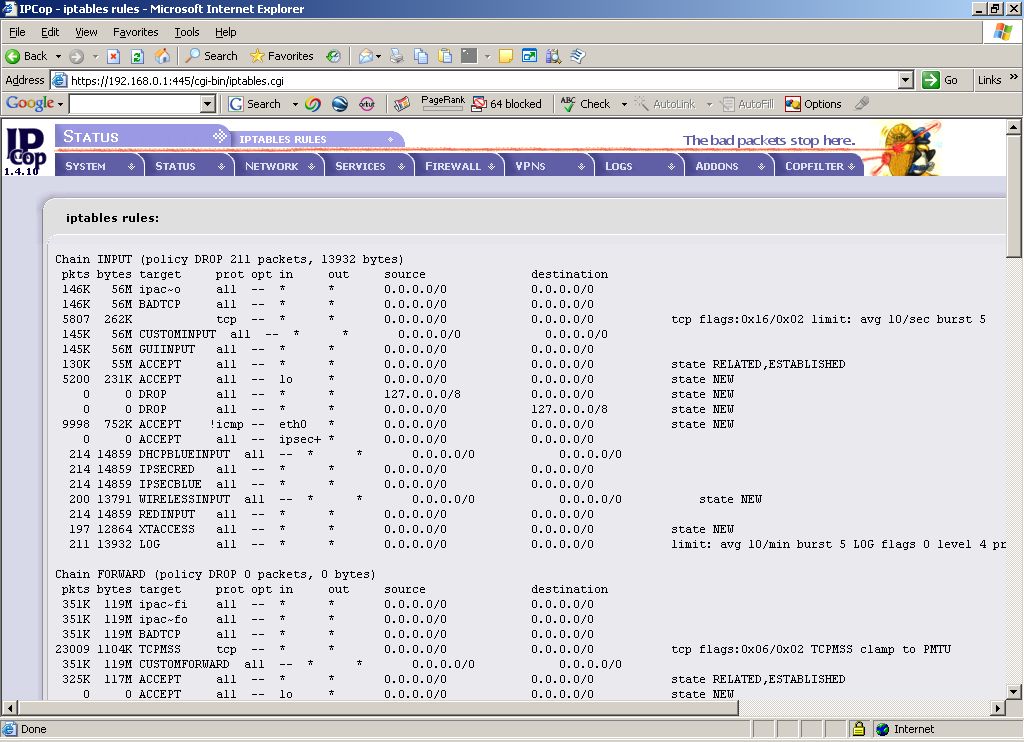Image resolution: width=1024 pixels, height=742 pixels.
Task: Click the highlighter pen icon
Action: tap(862, 103)
